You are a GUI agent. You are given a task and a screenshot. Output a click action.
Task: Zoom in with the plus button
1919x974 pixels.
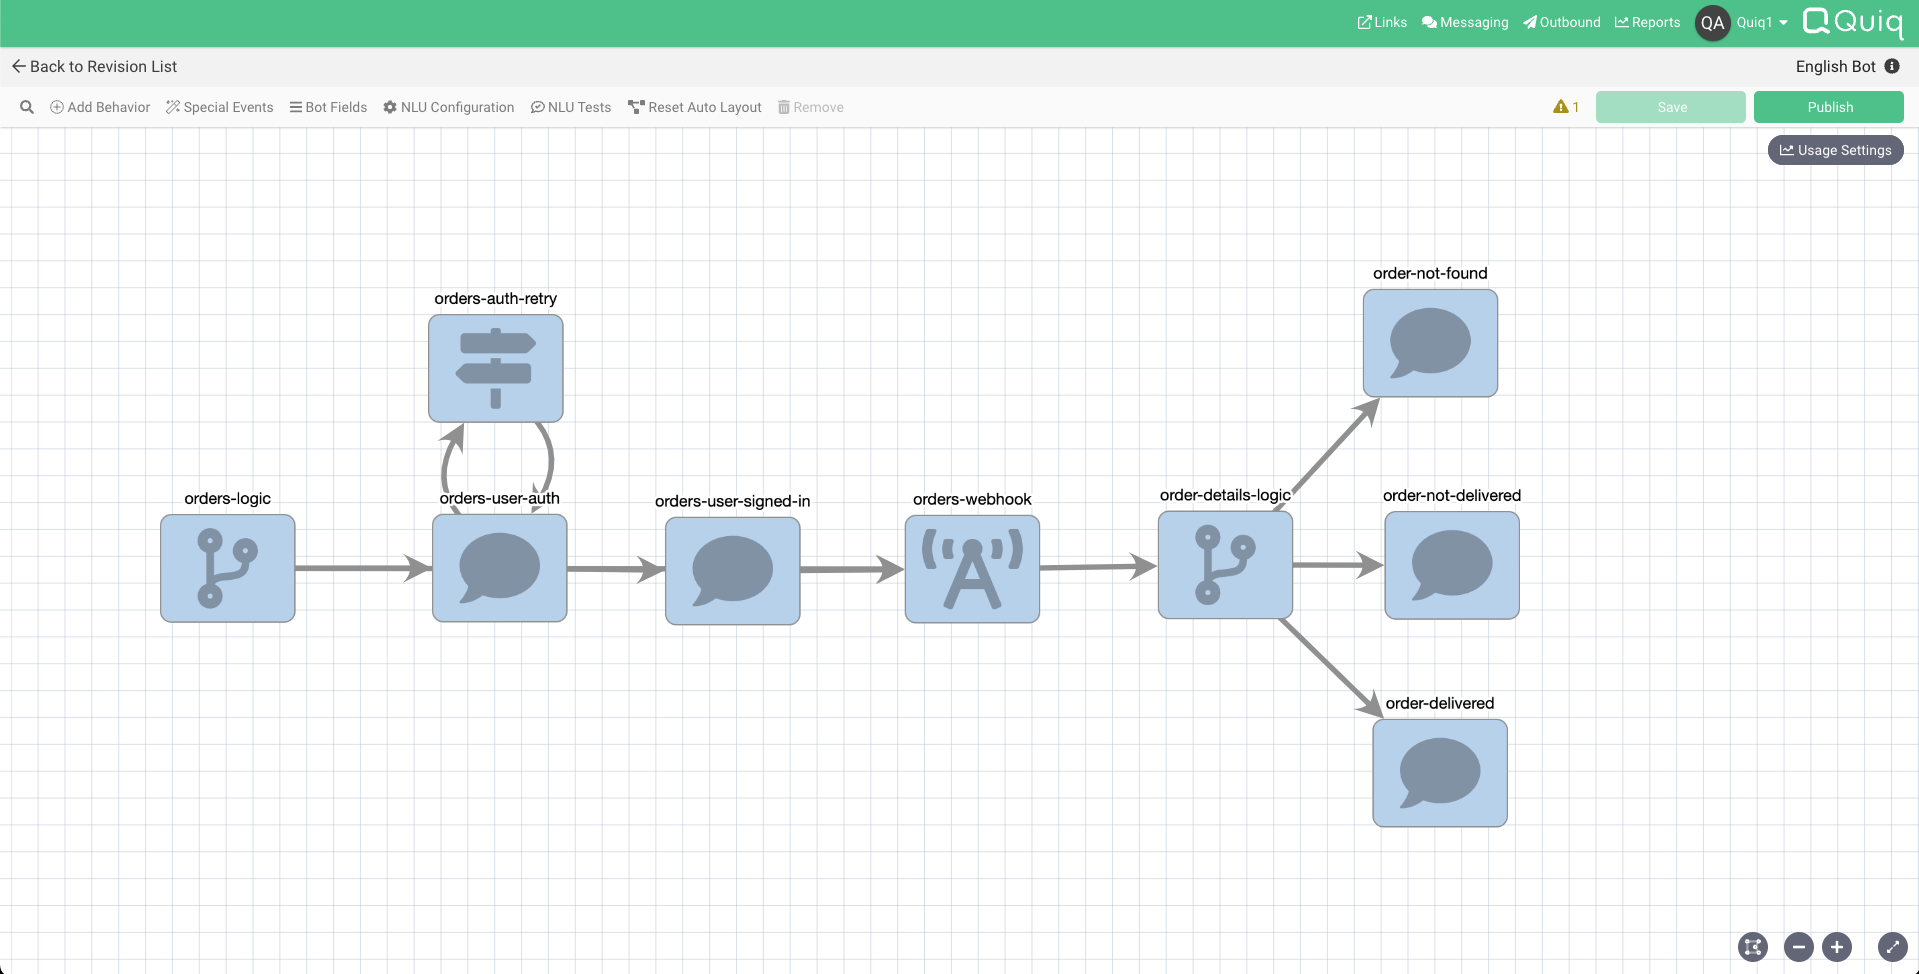point(1837,946)
